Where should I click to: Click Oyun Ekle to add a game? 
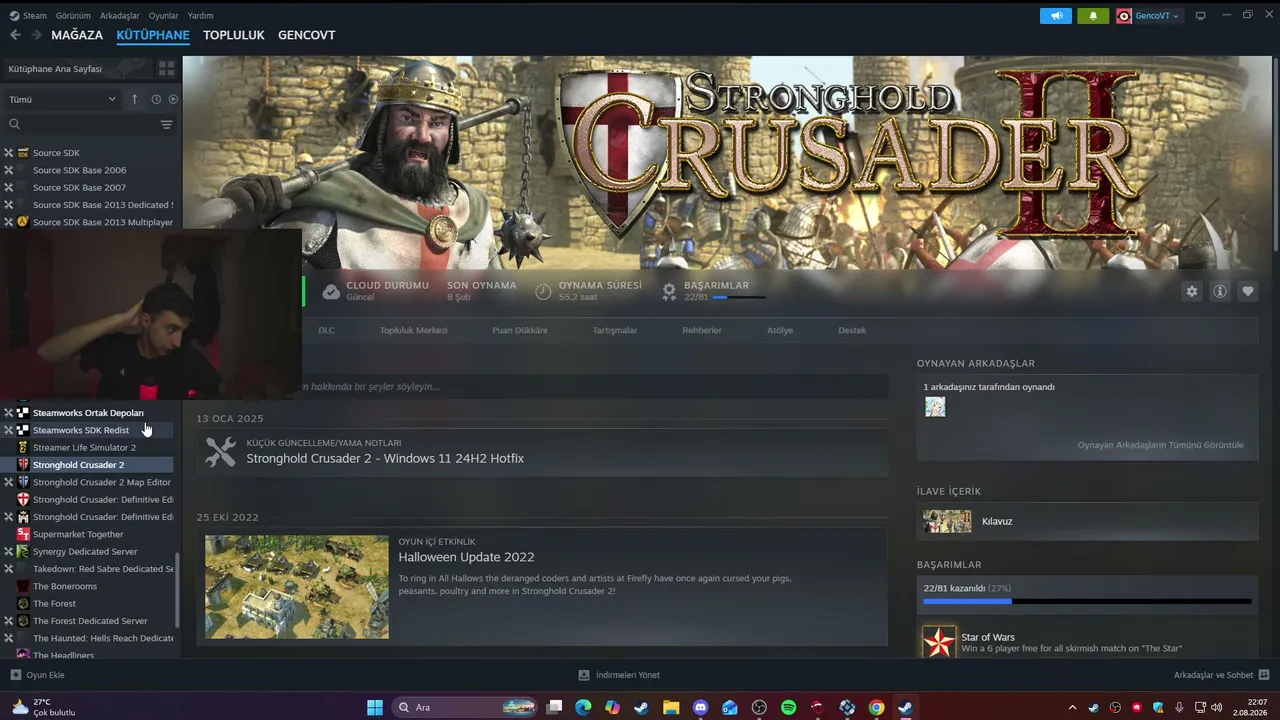(x=37, y=675)
